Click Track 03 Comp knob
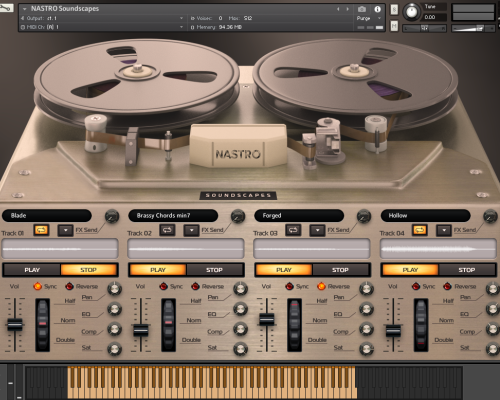The width and height of the screenshot is (500, 400). (x=366, y=329)
